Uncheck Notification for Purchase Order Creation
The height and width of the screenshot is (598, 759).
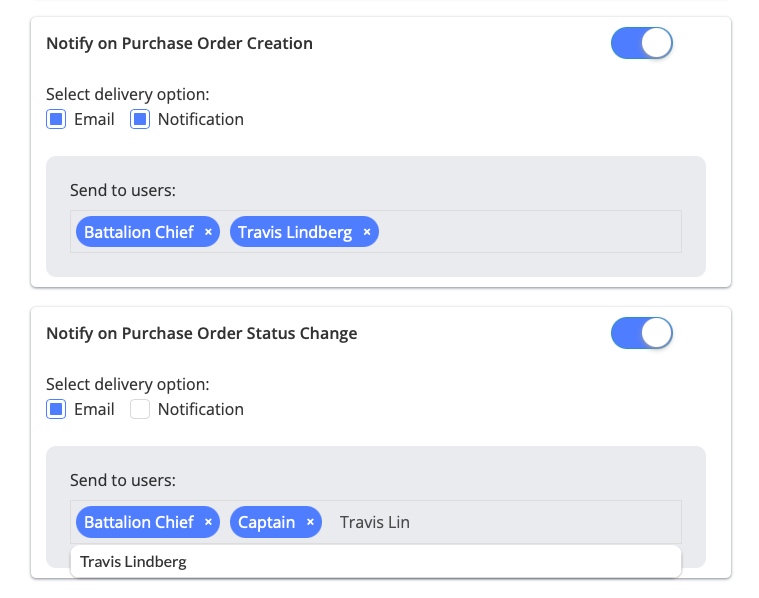[x=140, y=119]
